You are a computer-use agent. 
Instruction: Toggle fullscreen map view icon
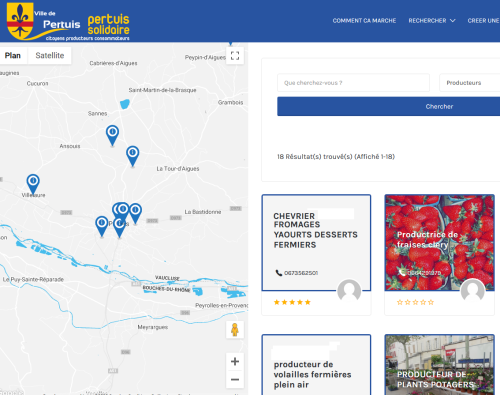[x=235, y=55]
